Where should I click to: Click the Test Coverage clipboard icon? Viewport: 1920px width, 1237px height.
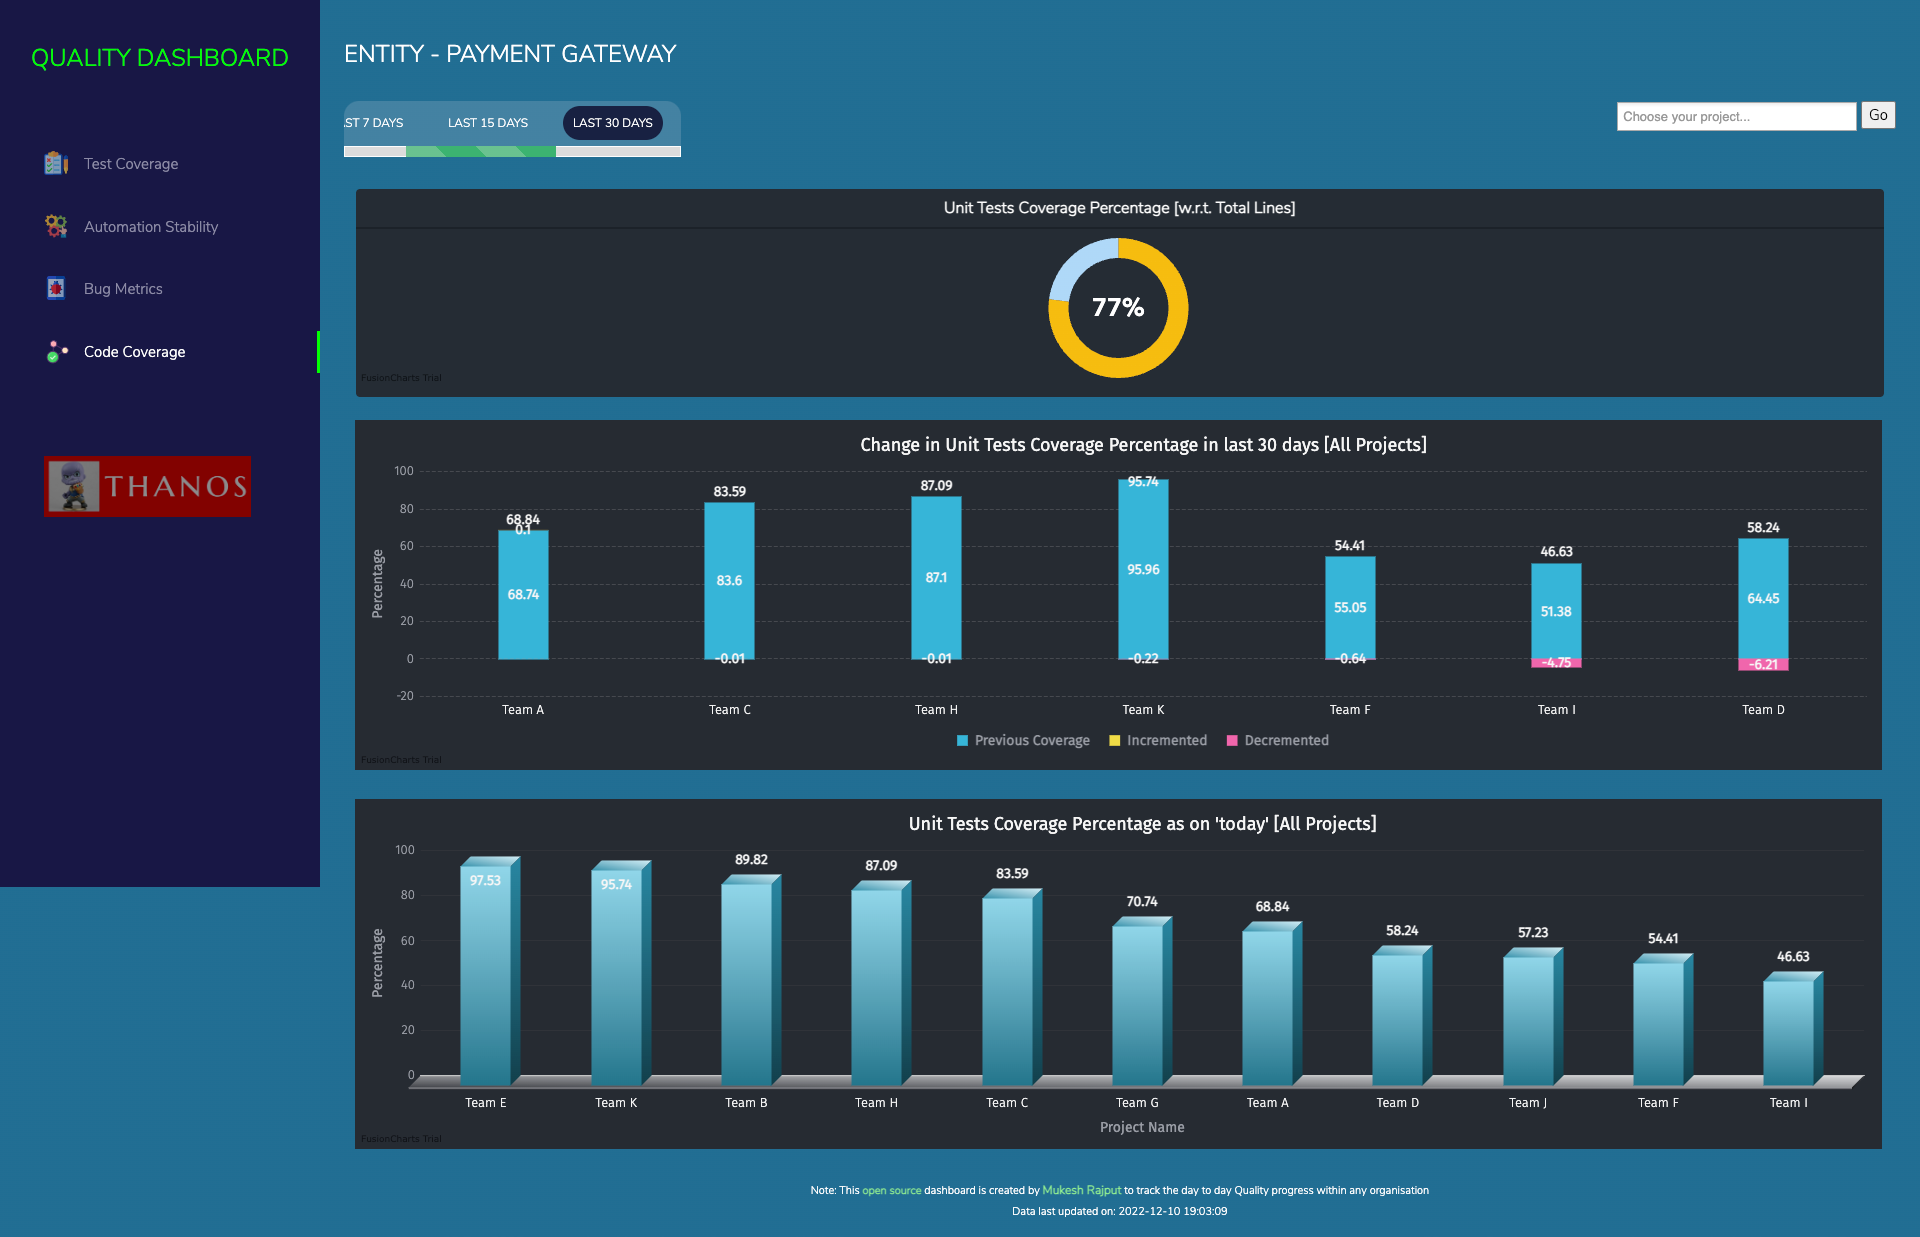click(56, 163)
